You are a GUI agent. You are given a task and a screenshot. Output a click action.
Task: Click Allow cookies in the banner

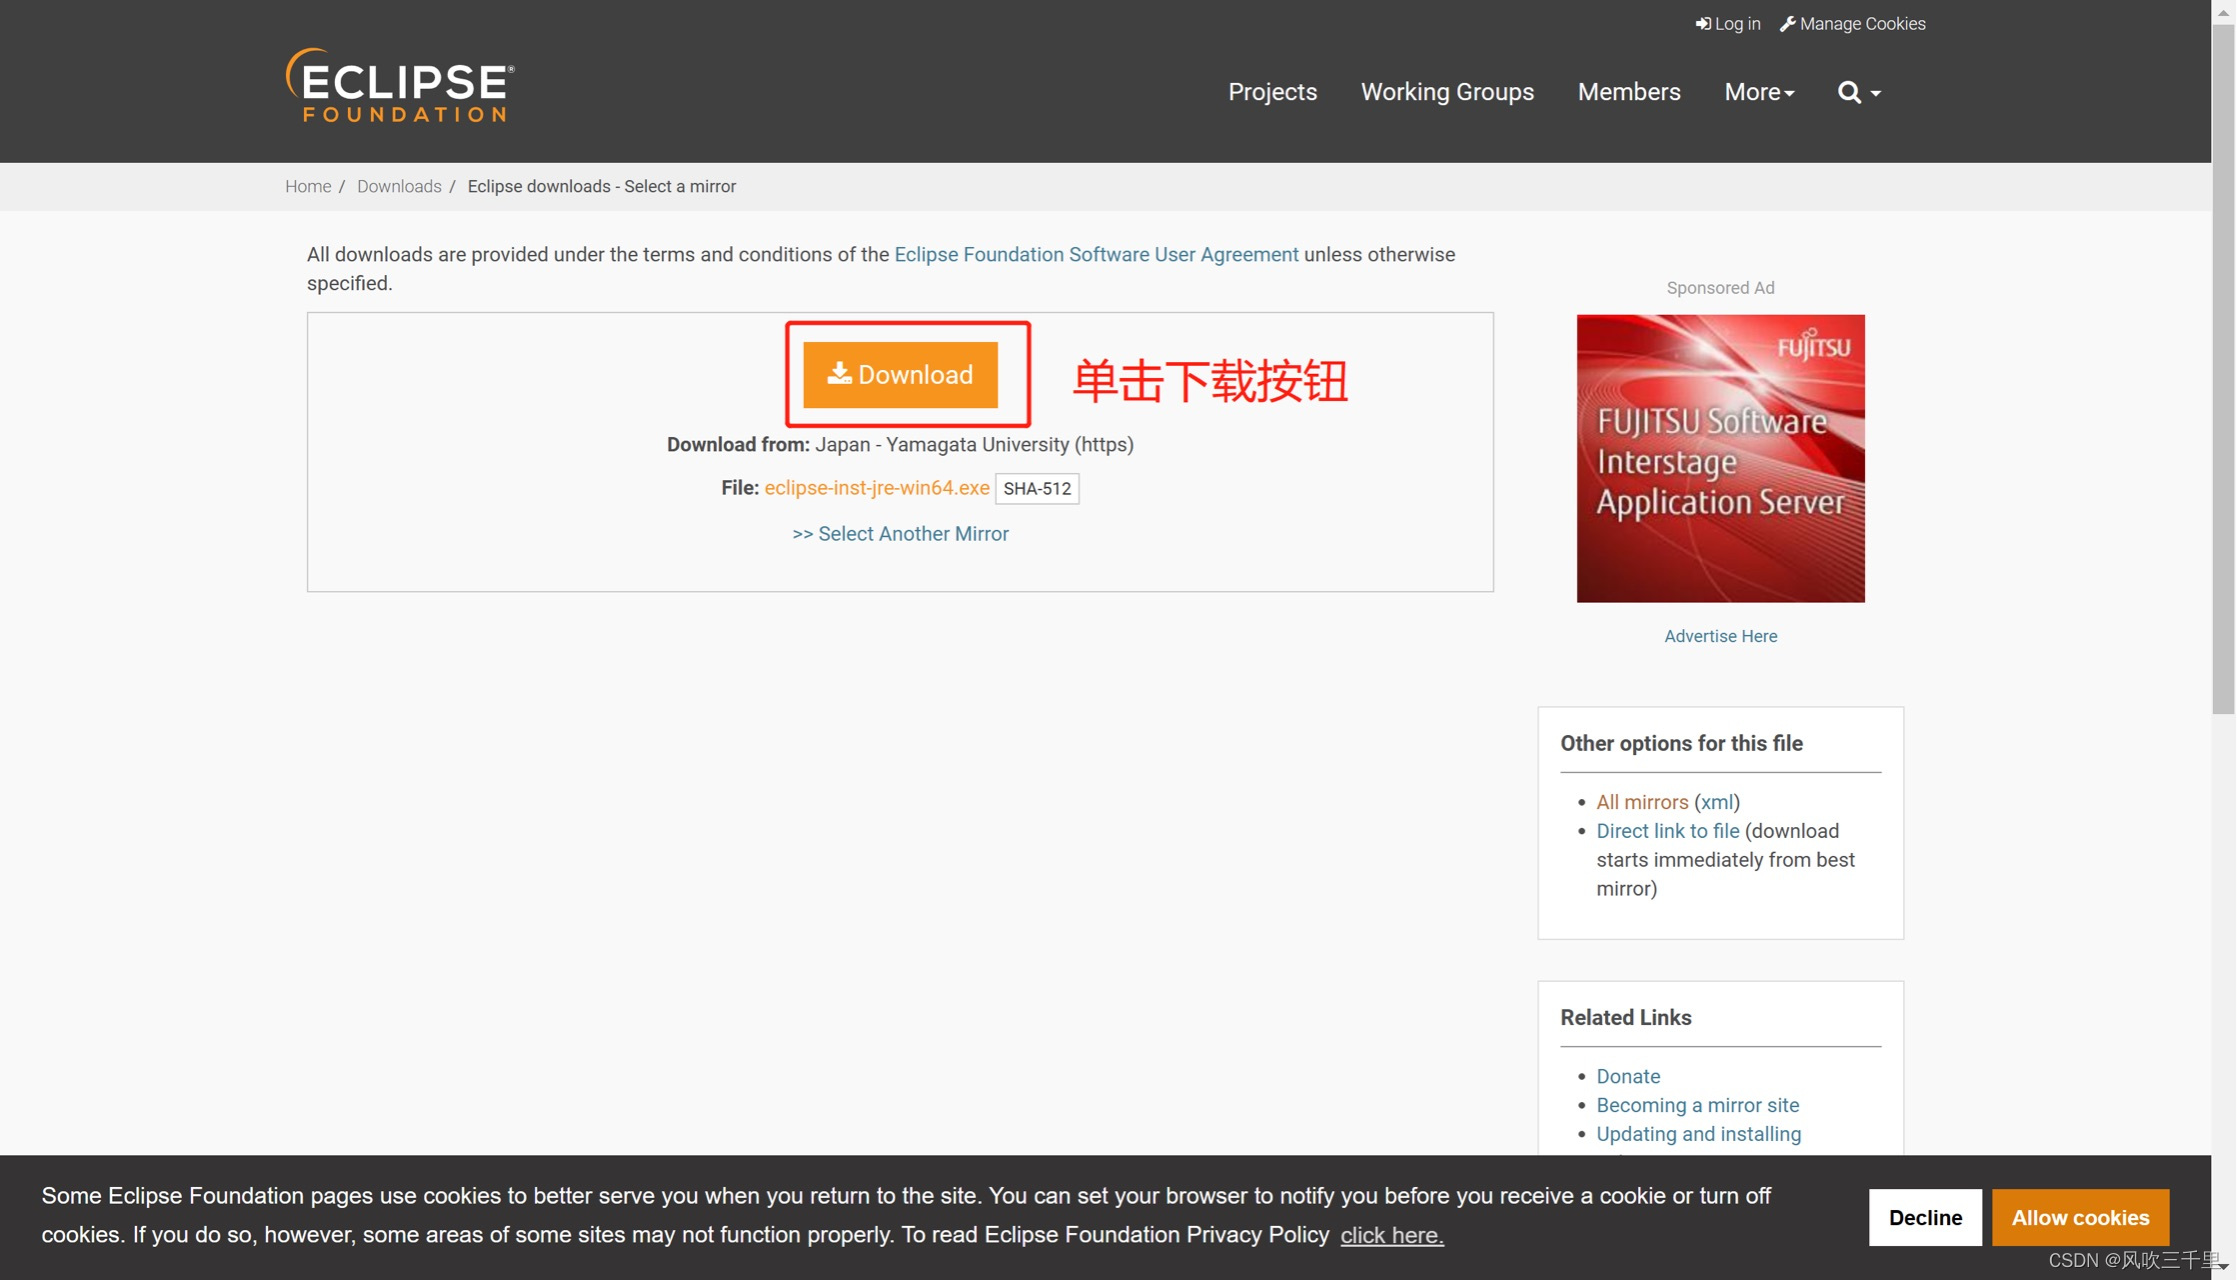(2080, 1217)
